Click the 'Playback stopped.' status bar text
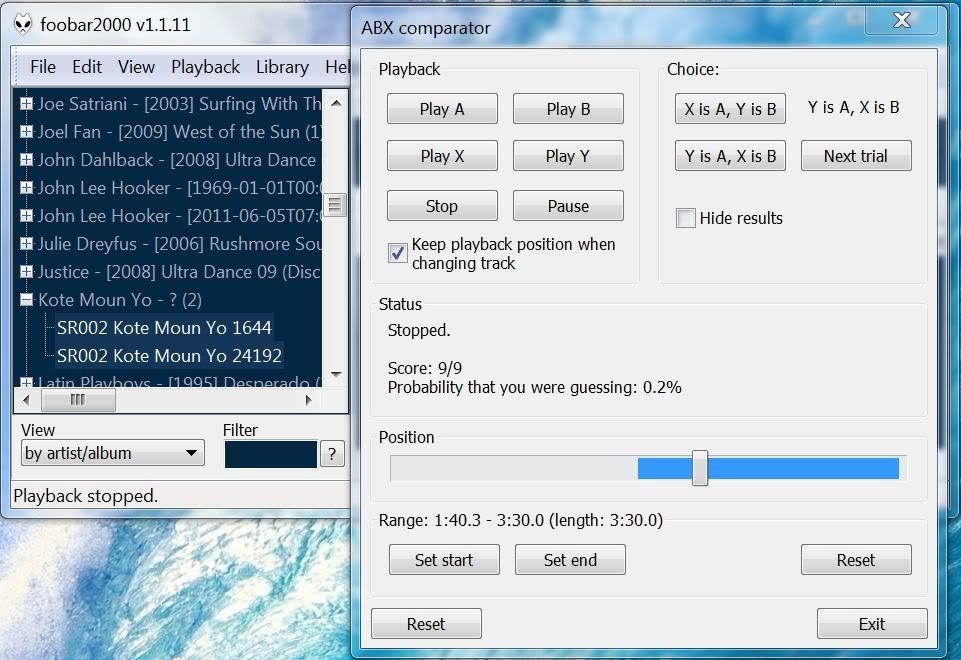 point(86,496)
